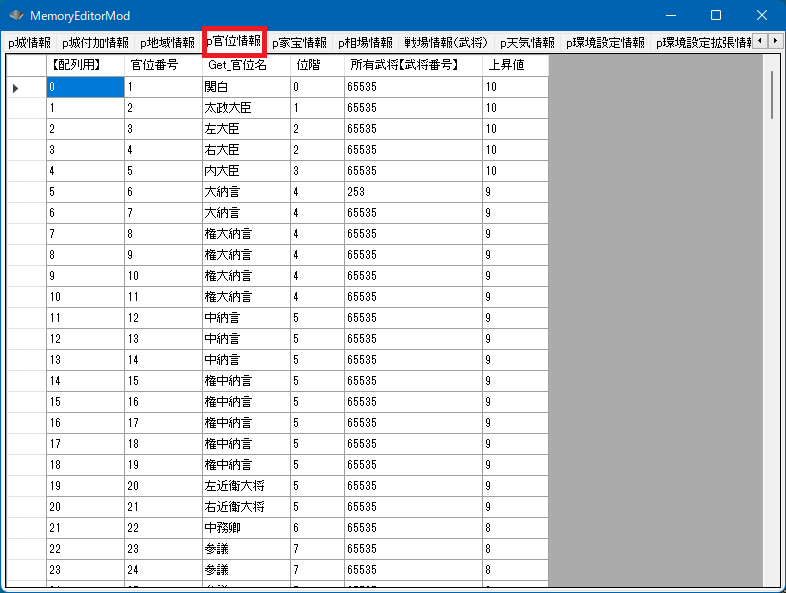
Task: Switch to the p地域情報 tab
Action: click(167, 43)
